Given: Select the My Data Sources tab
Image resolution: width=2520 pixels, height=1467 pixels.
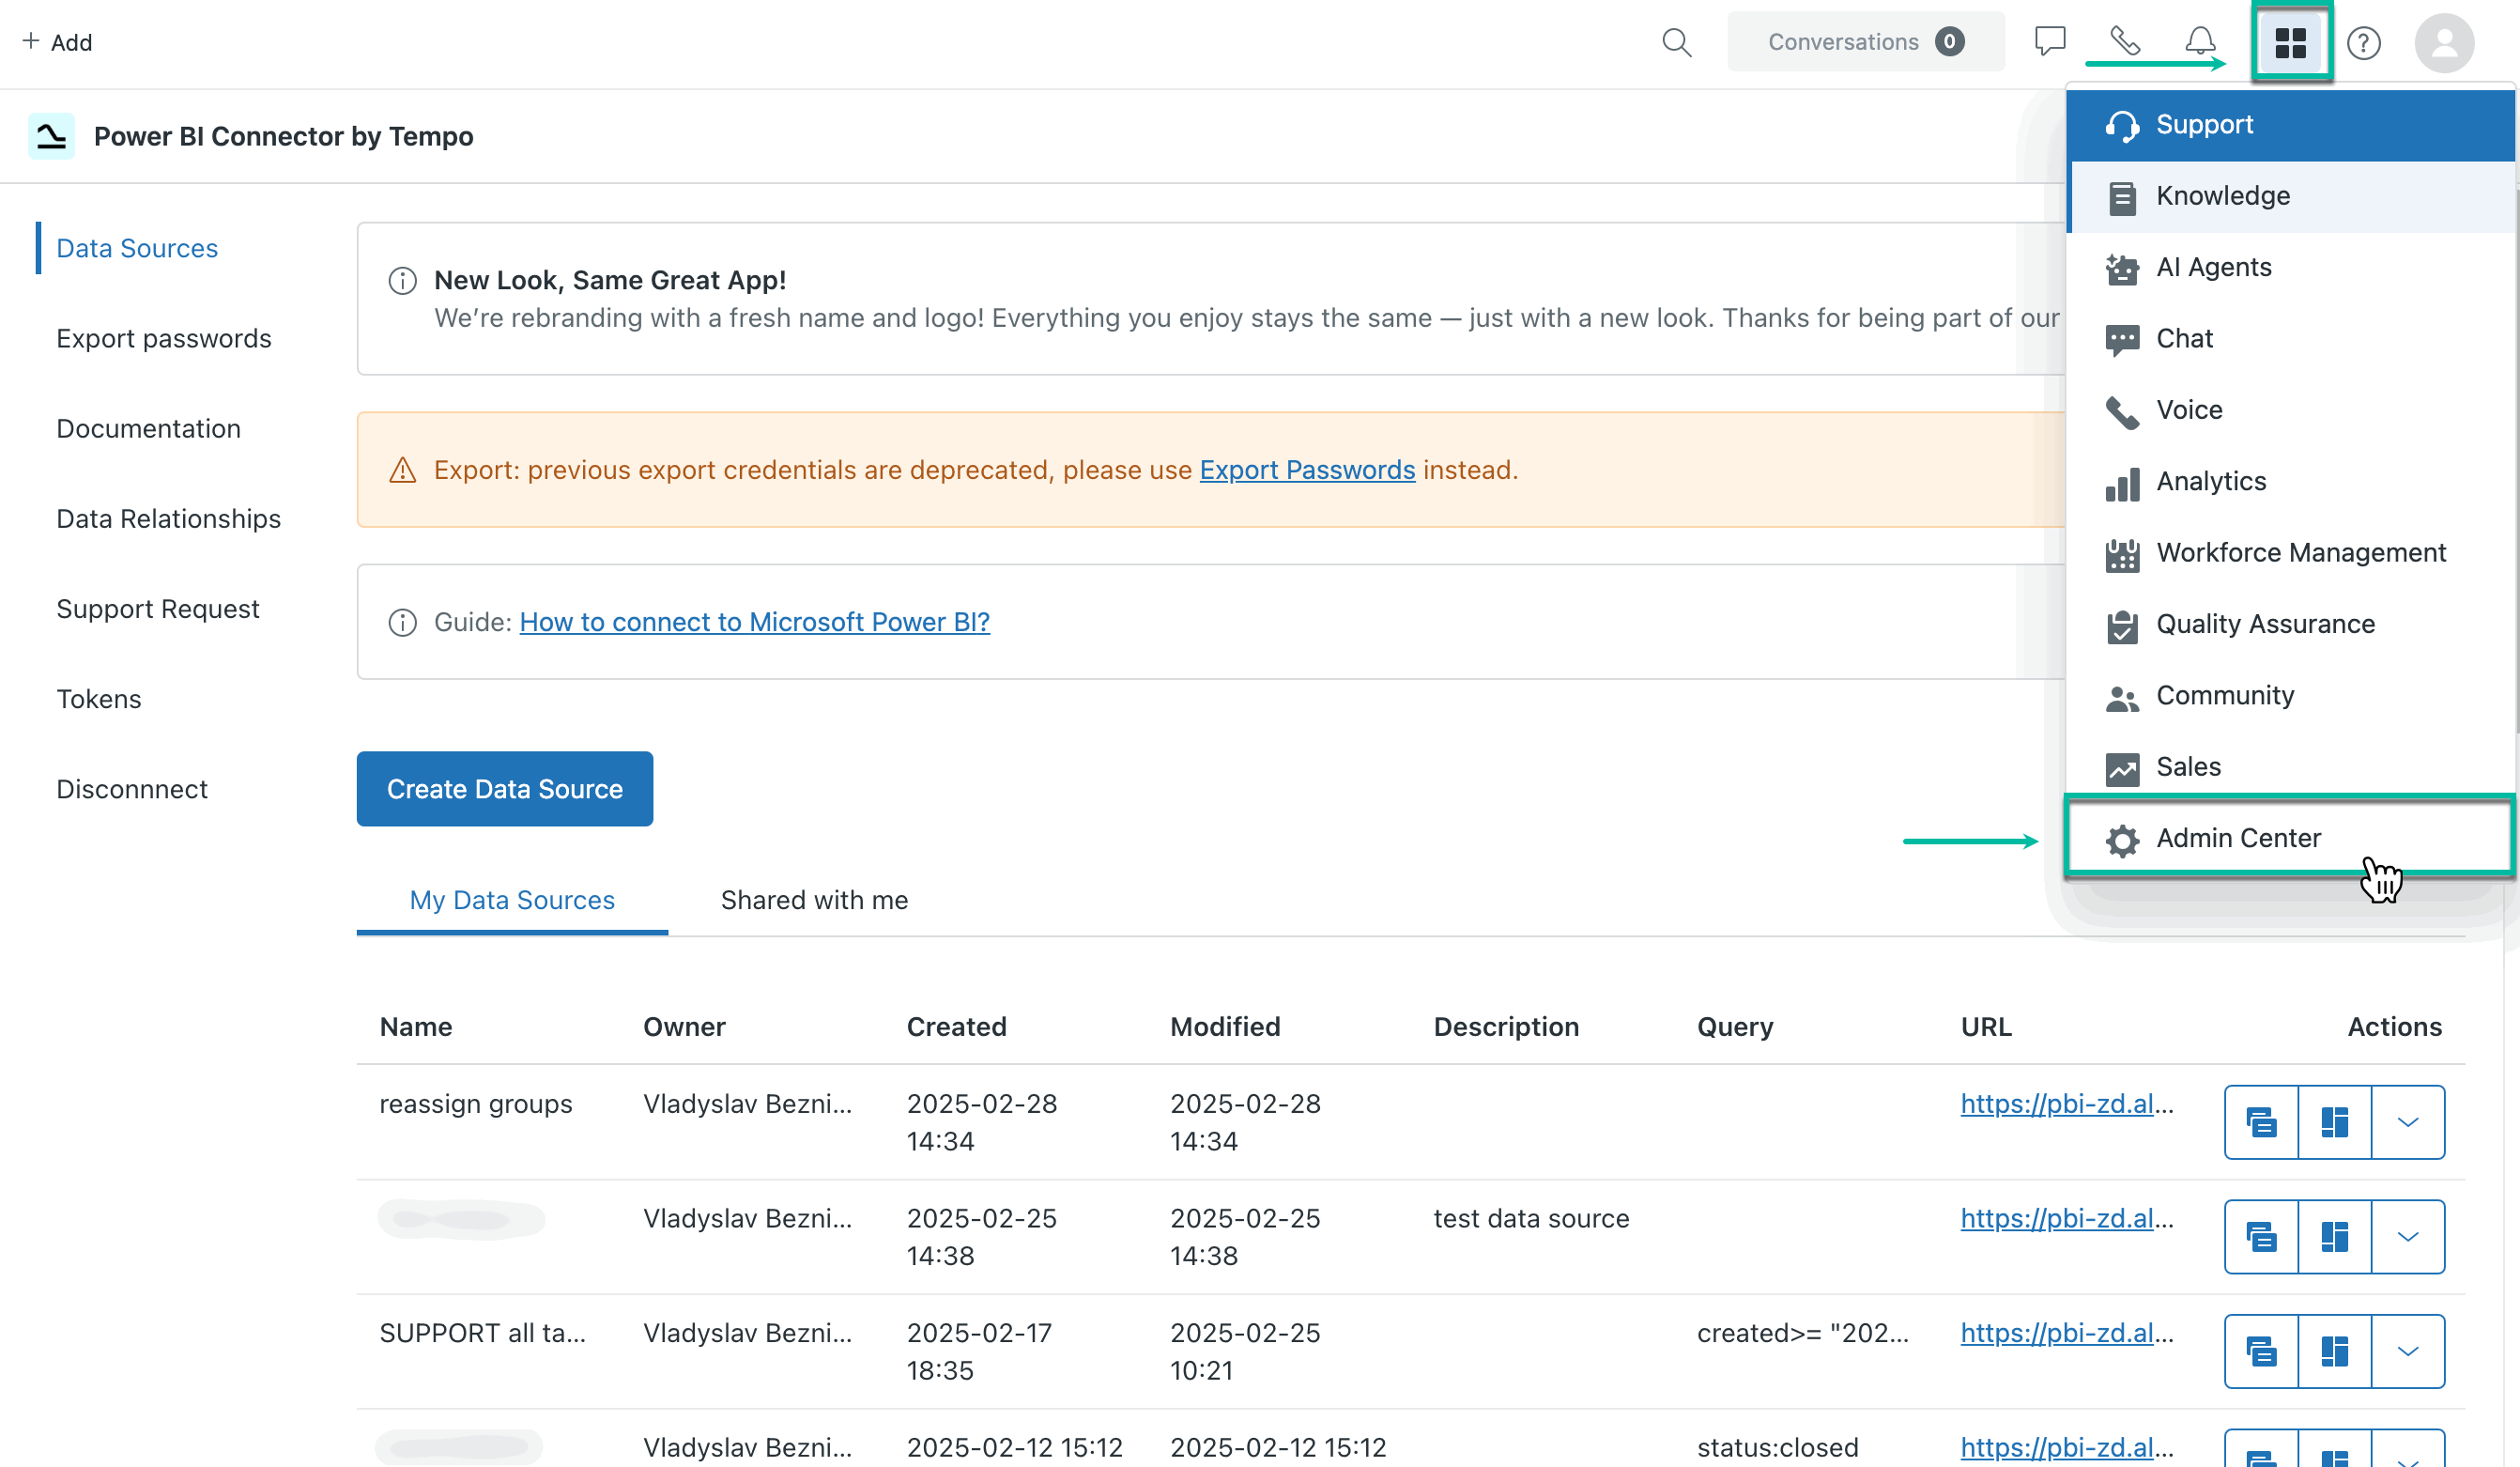Looking at the screenshot, I should (x=512, y=900).
